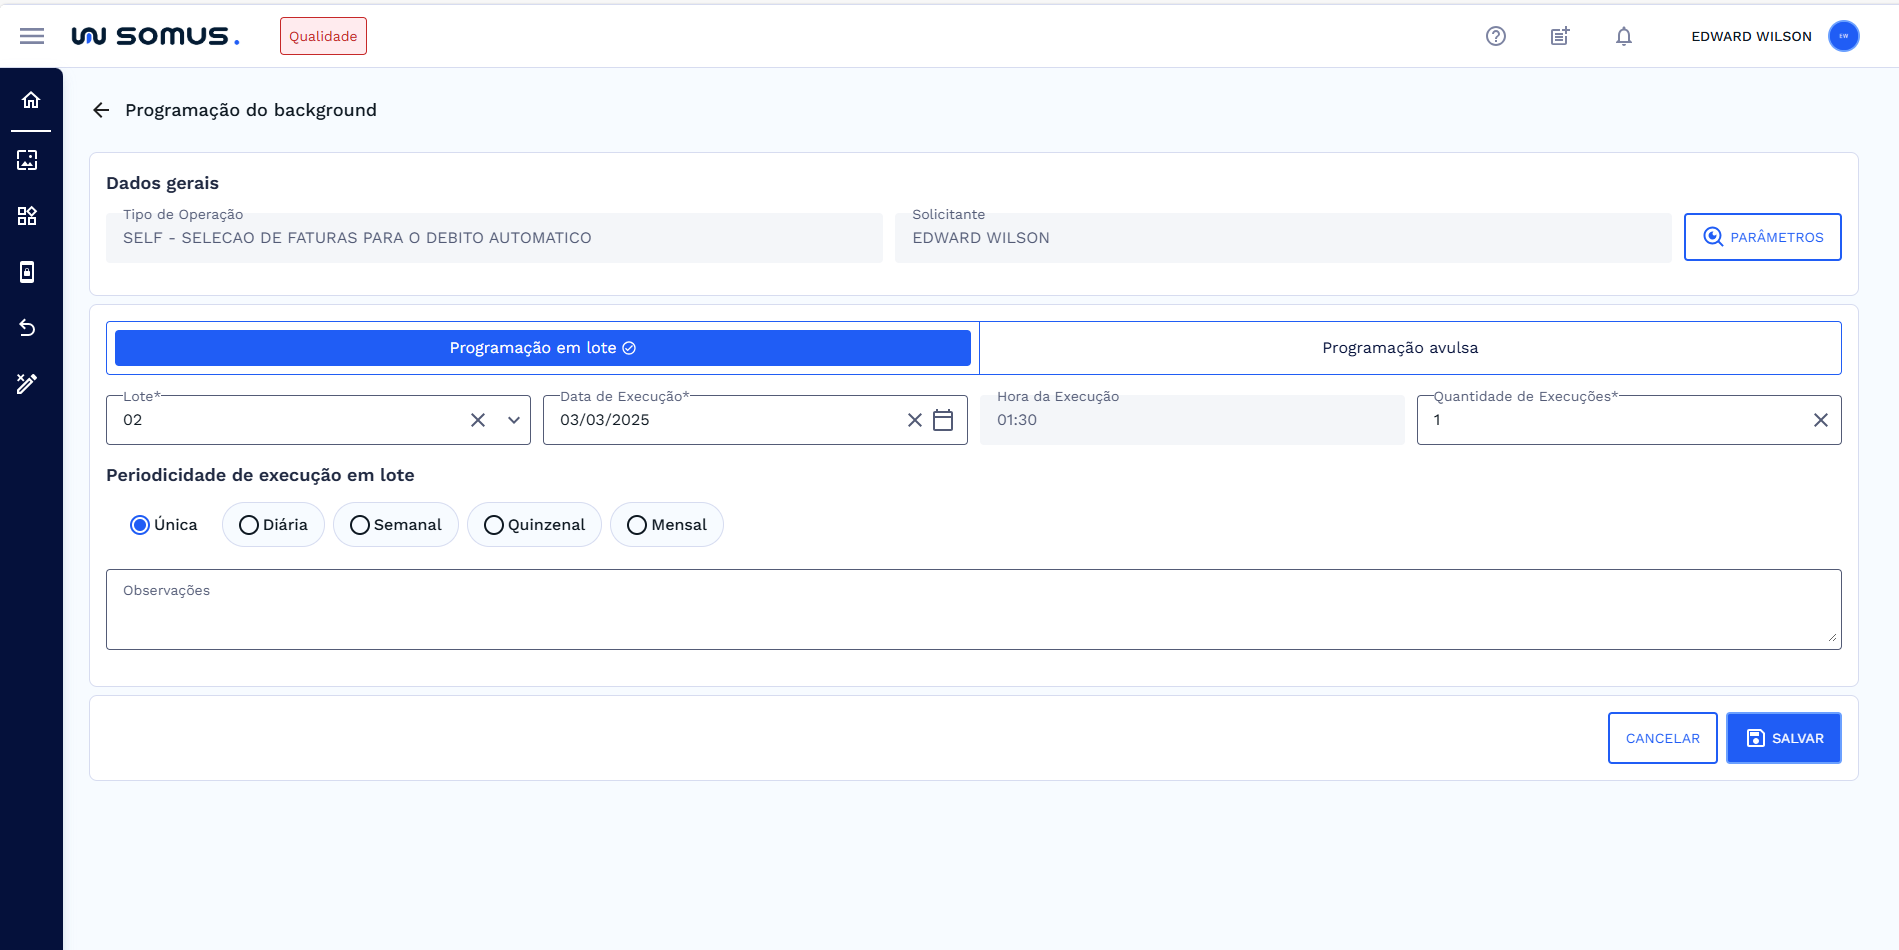Image resolution: width=1899 pixels, height=950 pixels.
Task: Open the help question mark icon
Action: click(1496, 36)
